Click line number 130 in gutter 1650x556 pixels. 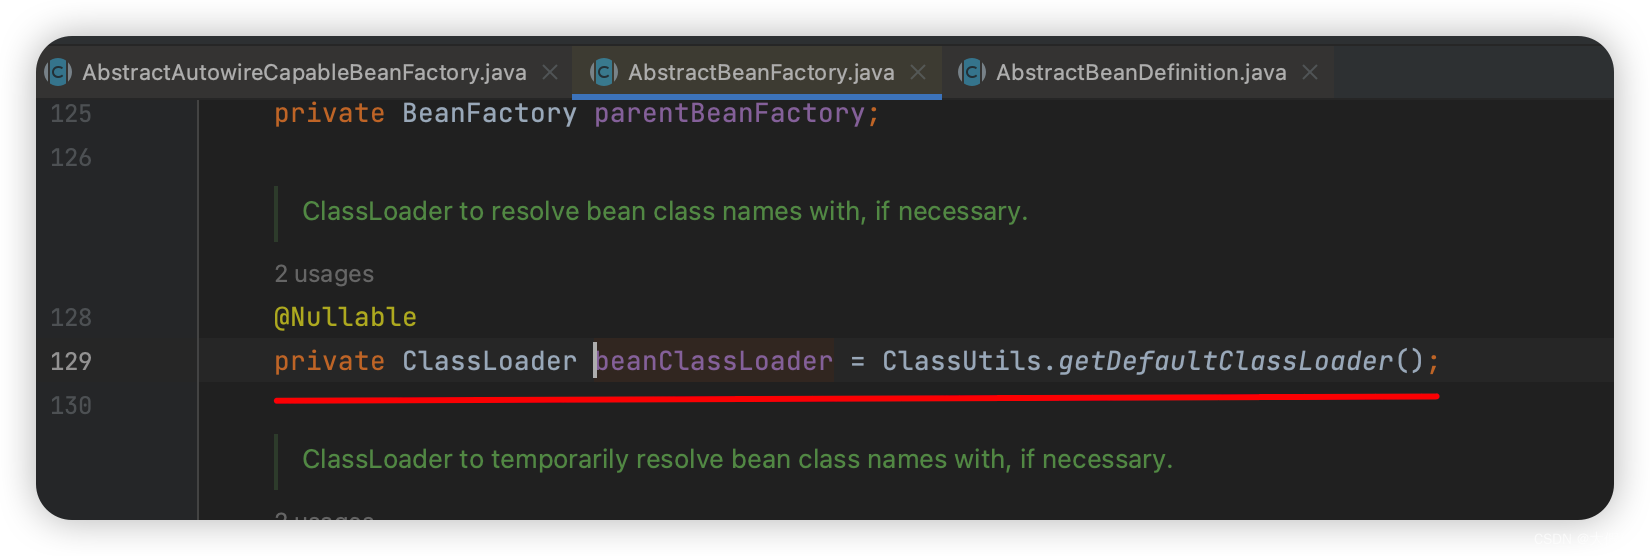[71, 405]
